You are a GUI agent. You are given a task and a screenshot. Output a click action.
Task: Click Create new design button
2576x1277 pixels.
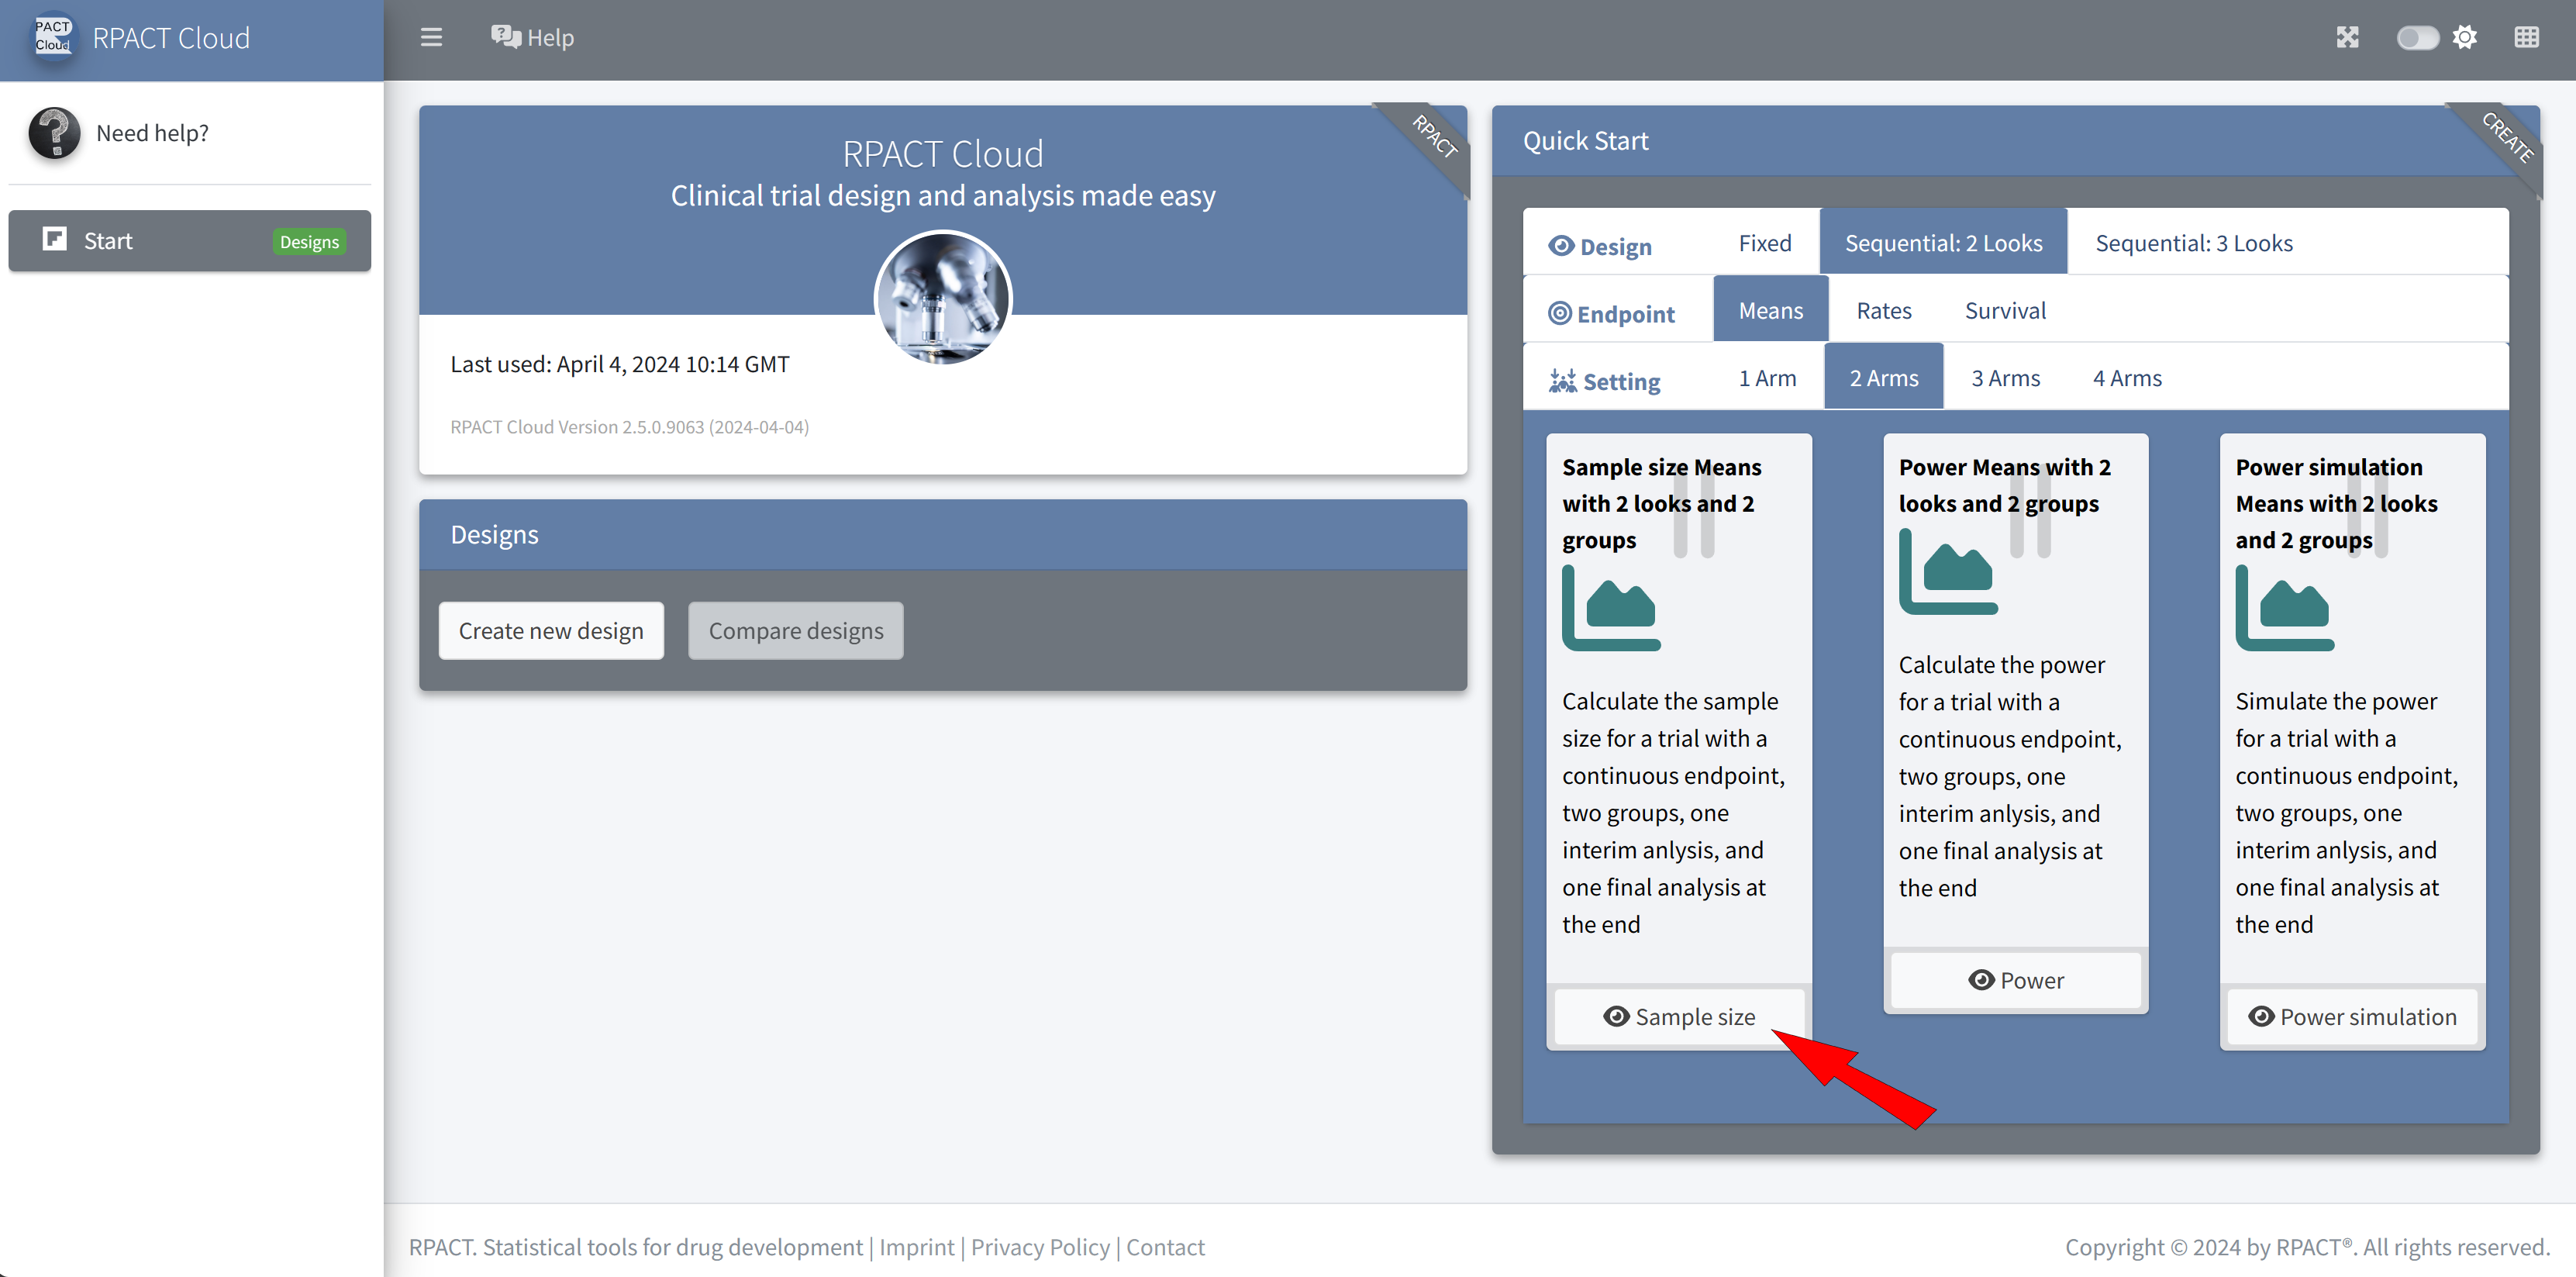[x=551, y=631]
